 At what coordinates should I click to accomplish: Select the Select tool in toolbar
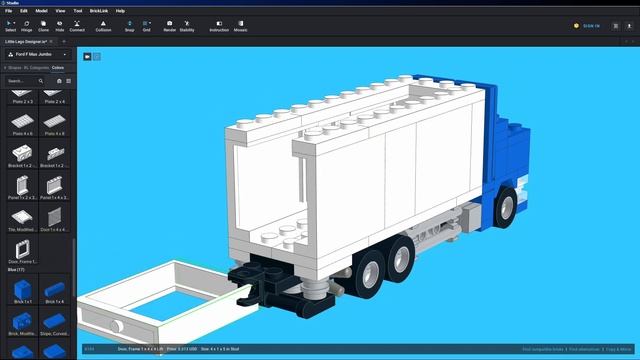10,26
